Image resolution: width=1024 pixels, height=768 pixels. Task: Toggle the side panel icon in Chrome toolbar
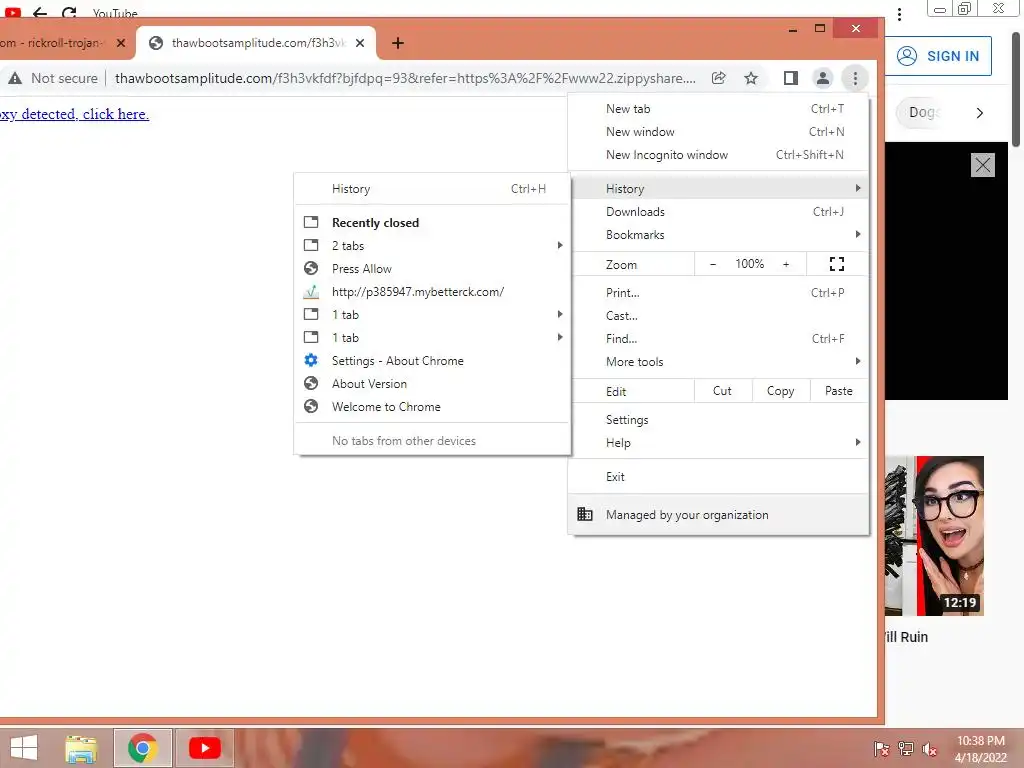point(791,78)
